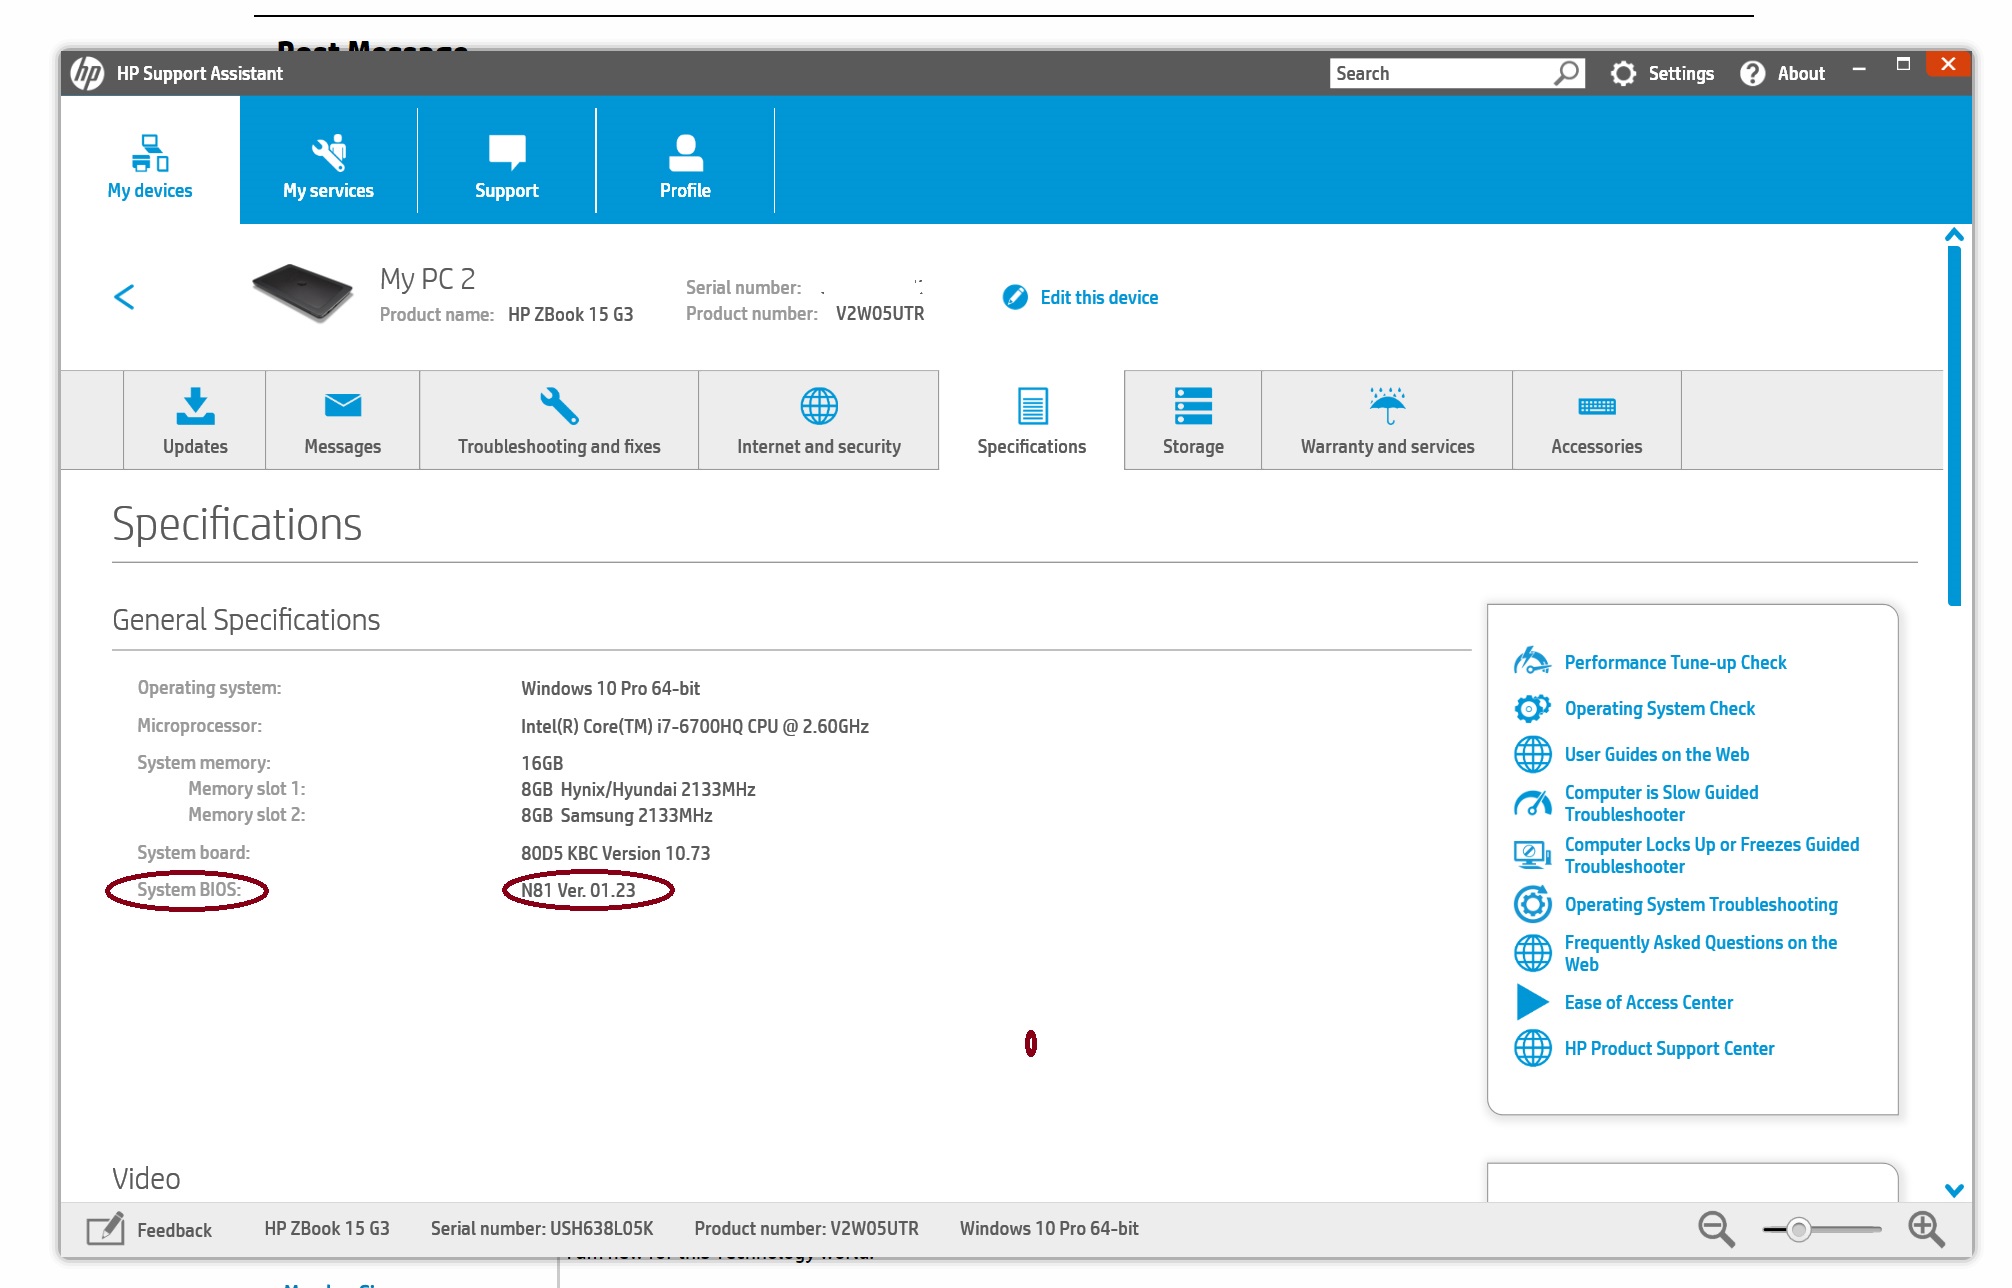The height and width of the screenshot is (1288, 2012).
Task: Select the Specifications tab
Action: (1031, 420)
